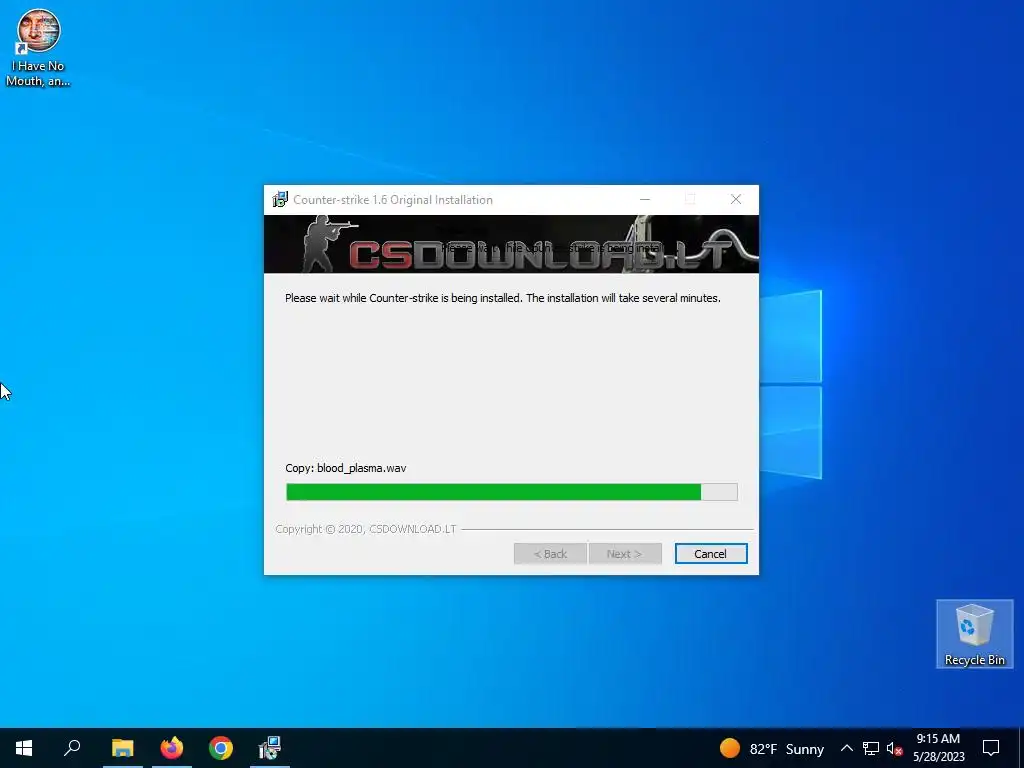
Task: Click the muted volume tray icon
Action: (894, 748)
